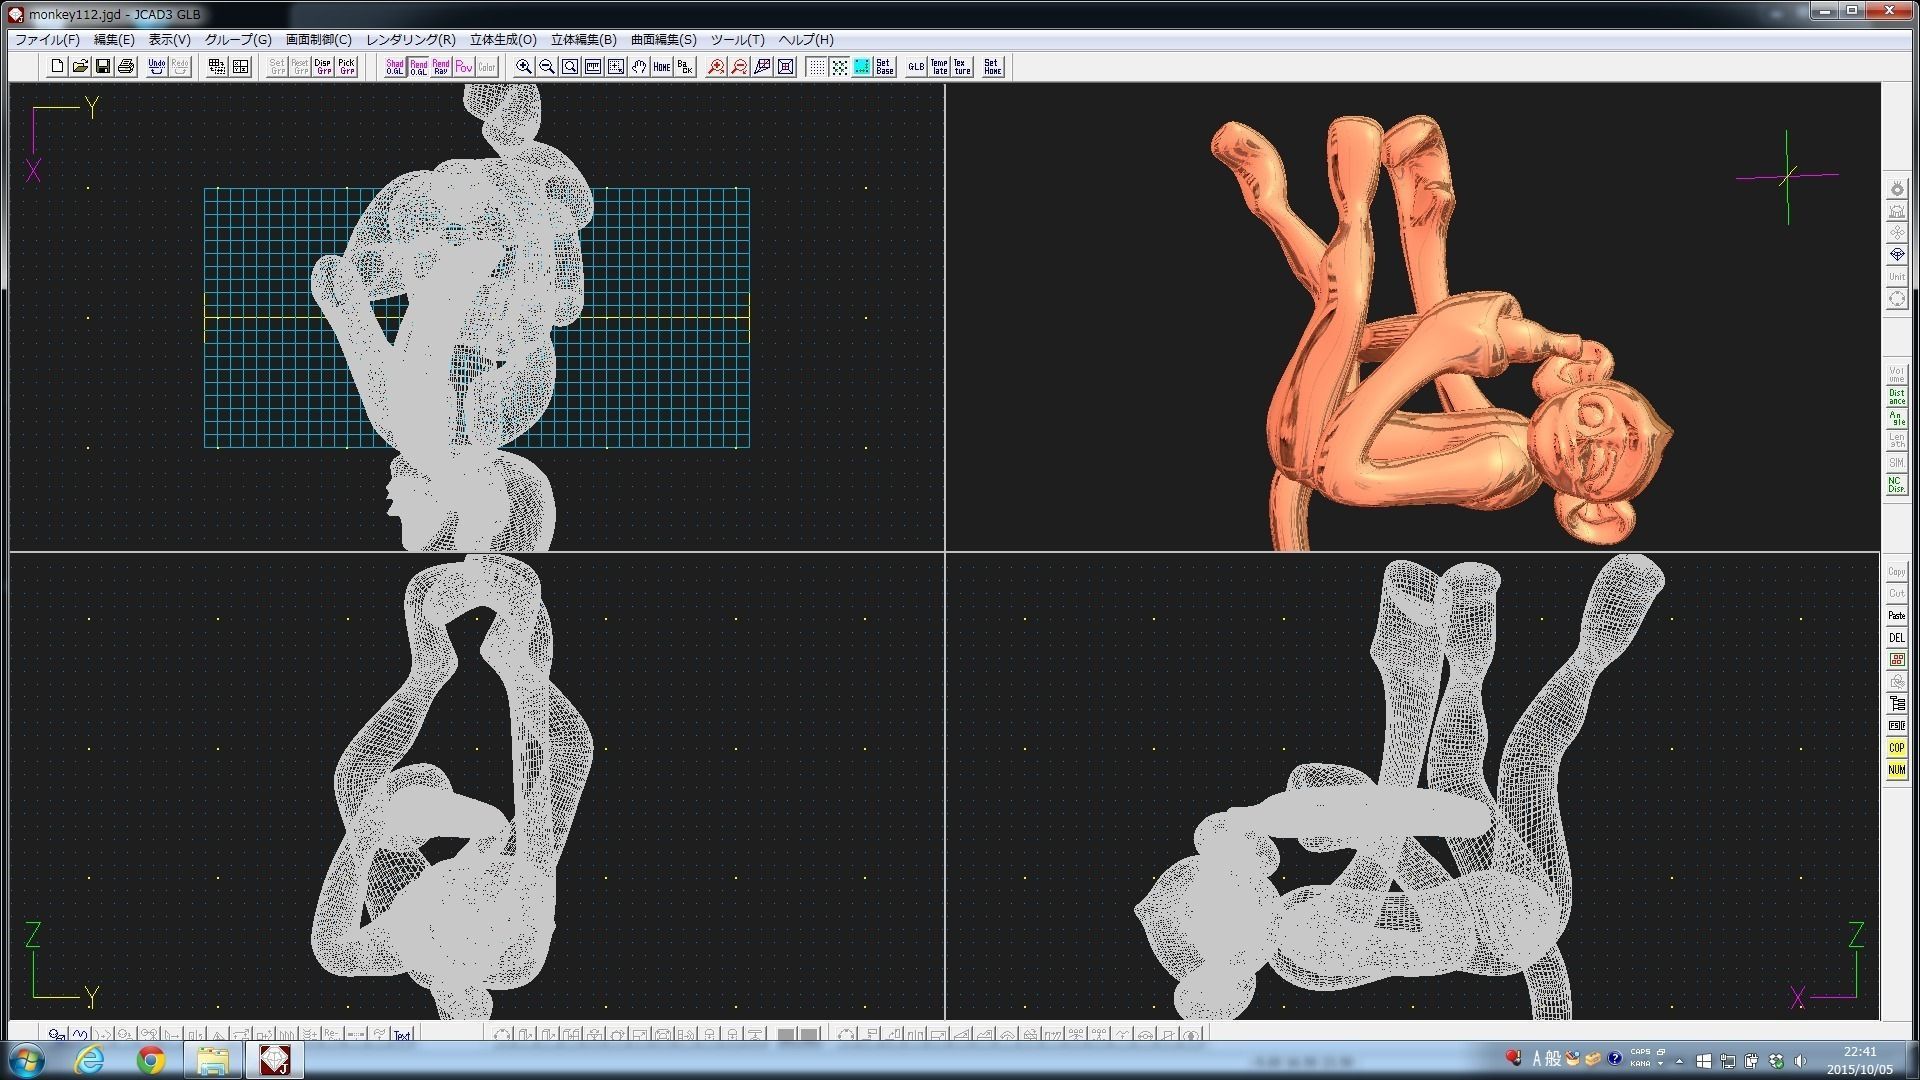Click the Pick Grp icon

(347, 67)
